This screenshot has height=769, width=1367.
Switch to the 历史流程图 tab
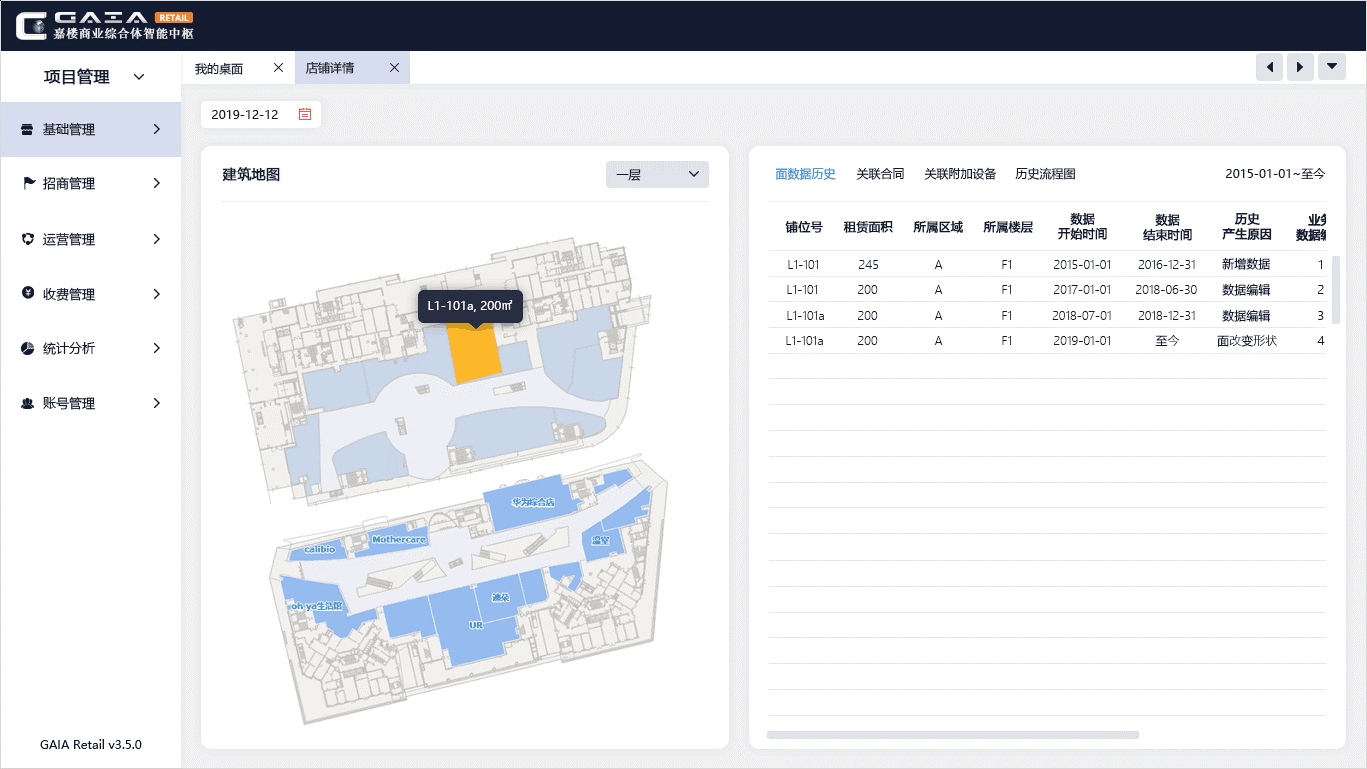1045,174
